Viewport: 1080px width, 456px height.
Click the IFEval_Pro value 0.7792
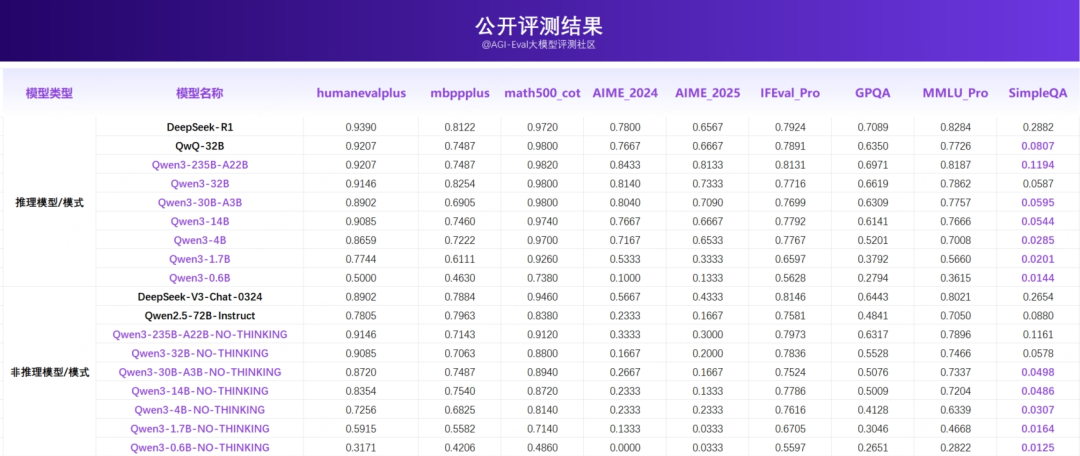point(790,221)
